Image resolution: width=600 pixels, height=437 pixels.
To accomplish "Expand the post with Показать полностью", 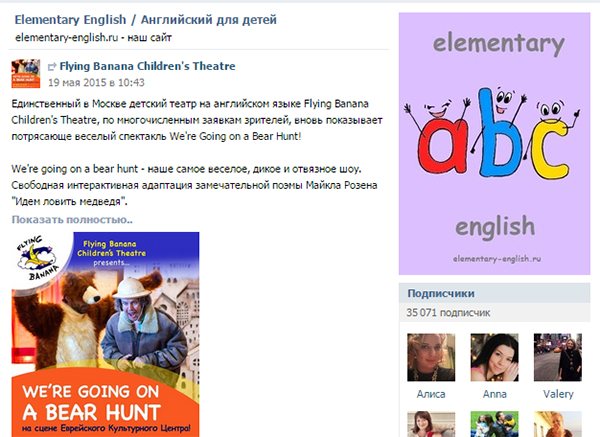I will [72, 220].
